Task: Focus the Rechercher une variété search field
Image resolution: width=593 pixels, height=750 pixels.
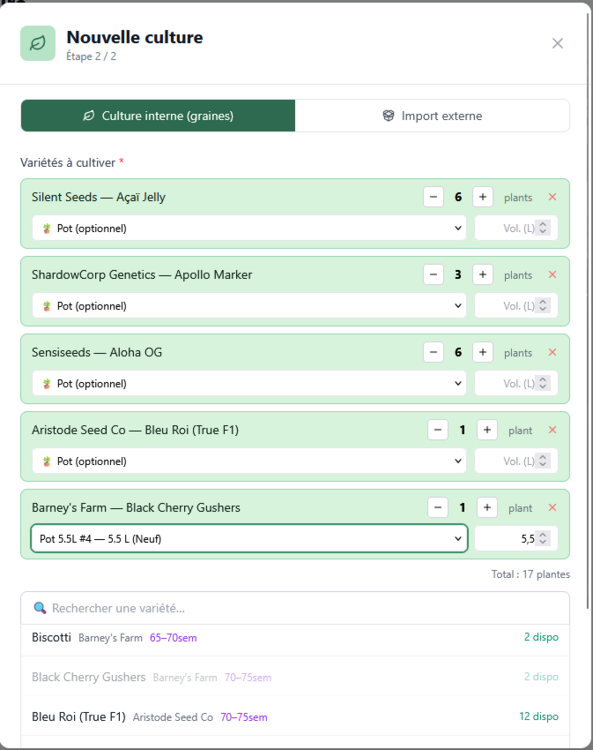Action: pyautogui.click(x=295, y=608)
